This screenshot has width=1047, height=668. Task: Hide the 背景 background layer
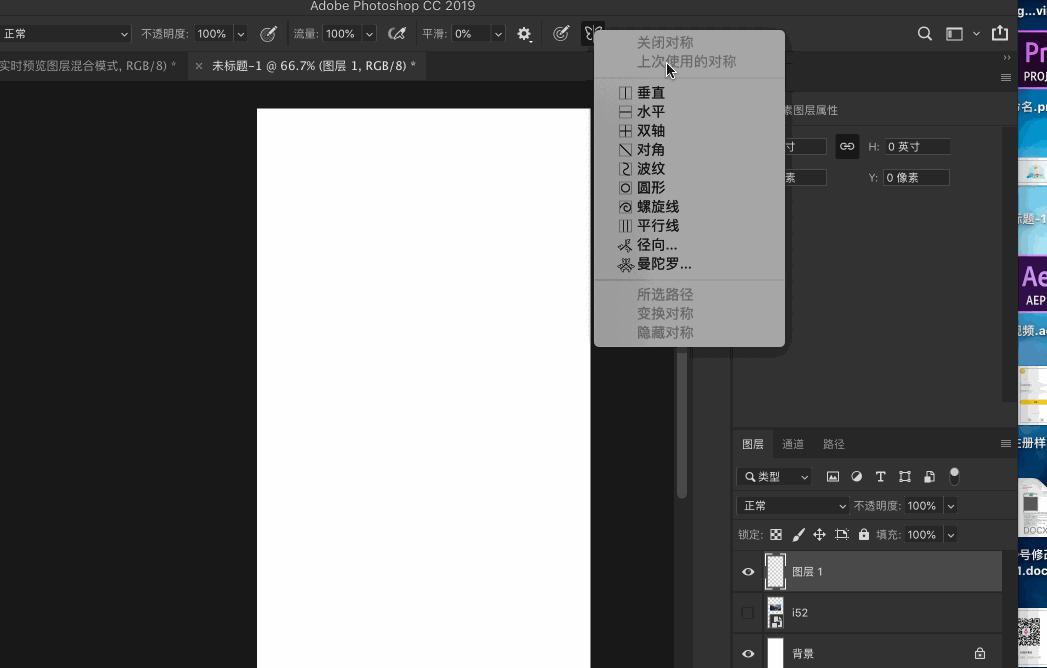click(748, 653)
